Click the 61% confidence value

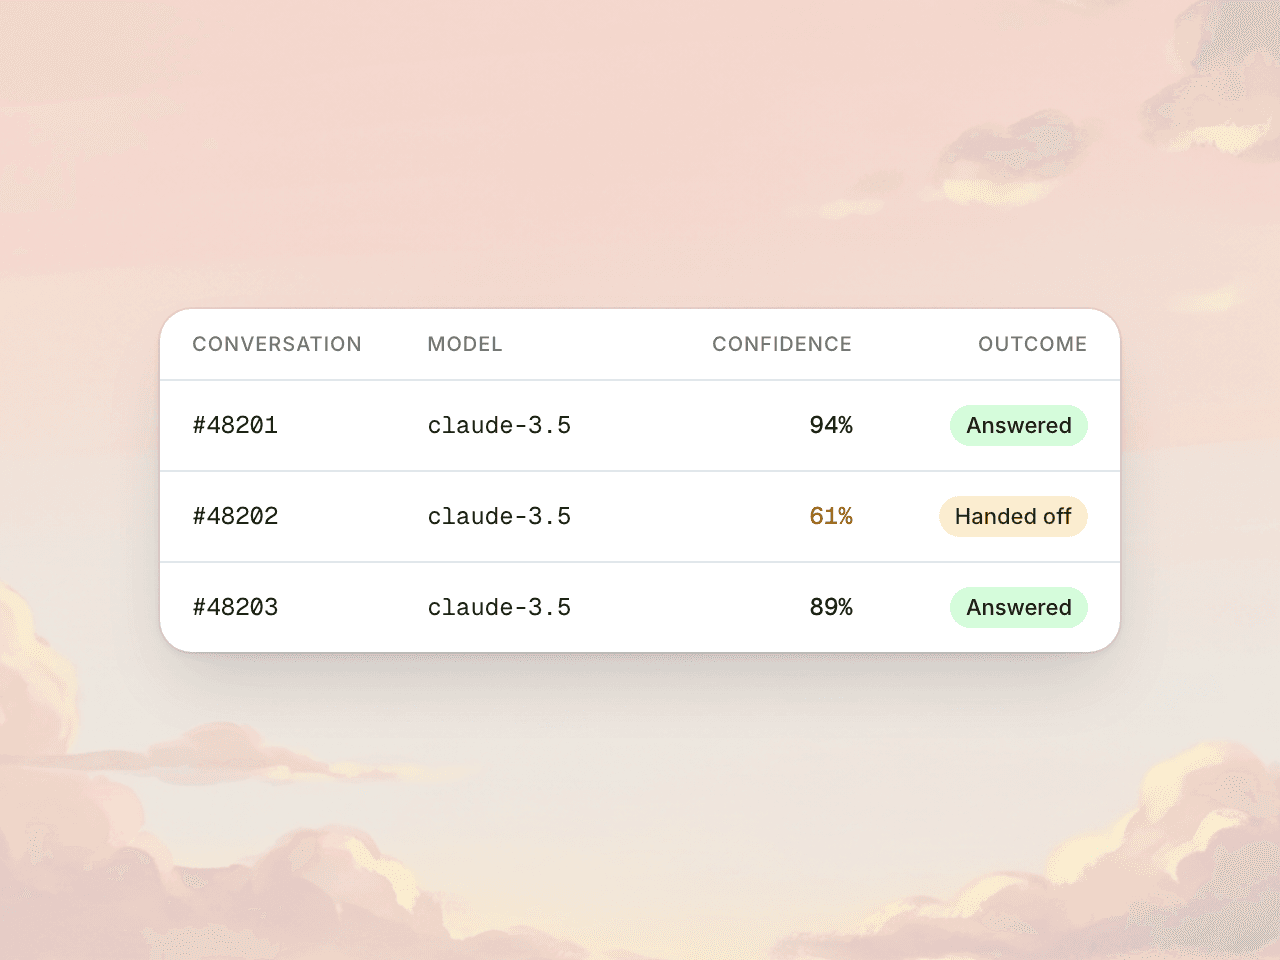click(831, 516)
